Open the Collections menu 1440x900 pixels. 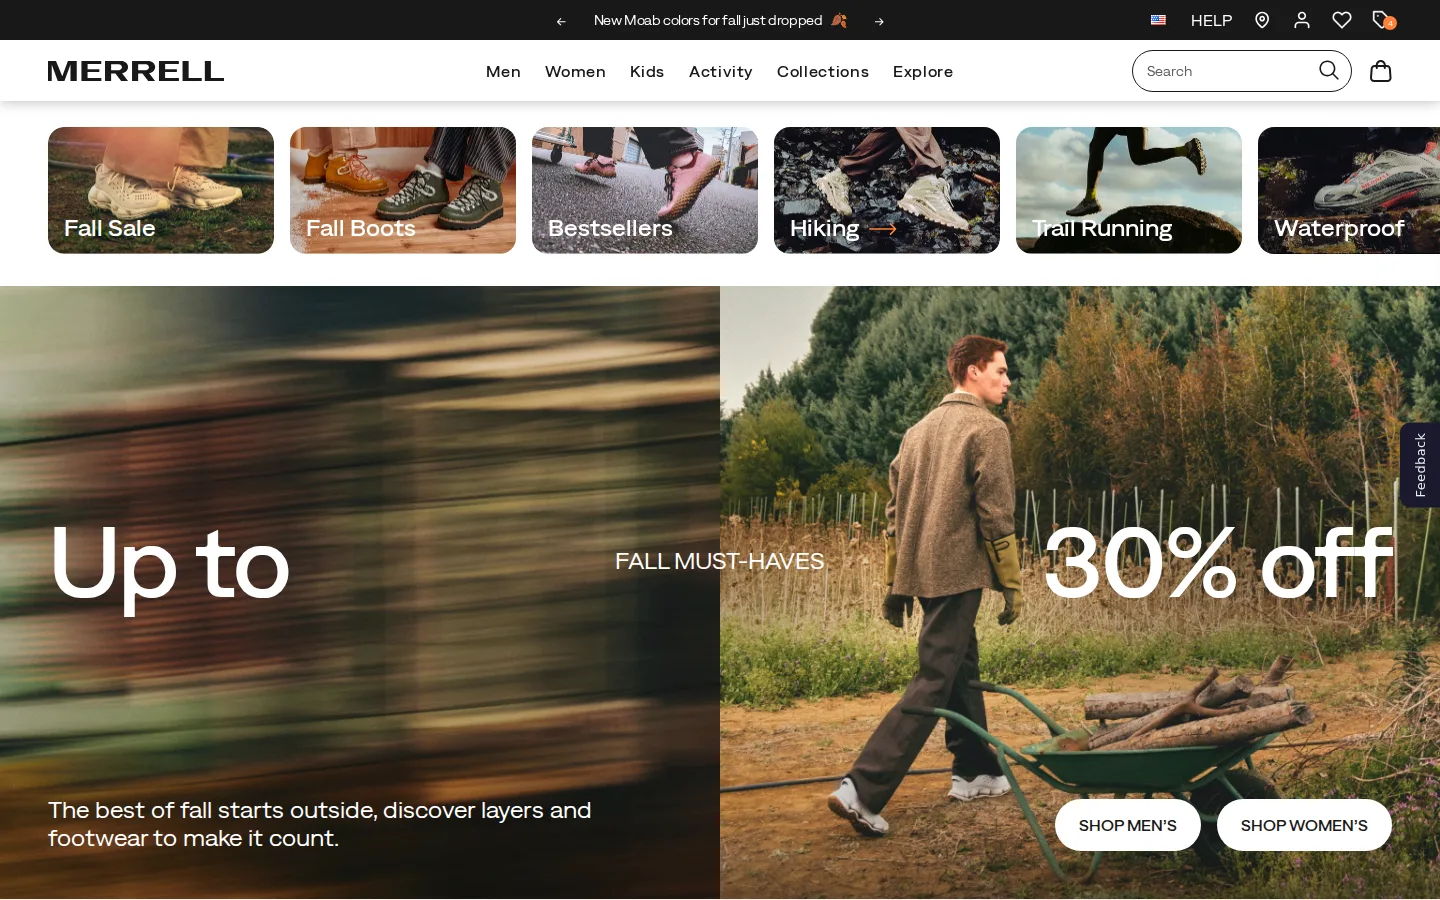823,72
